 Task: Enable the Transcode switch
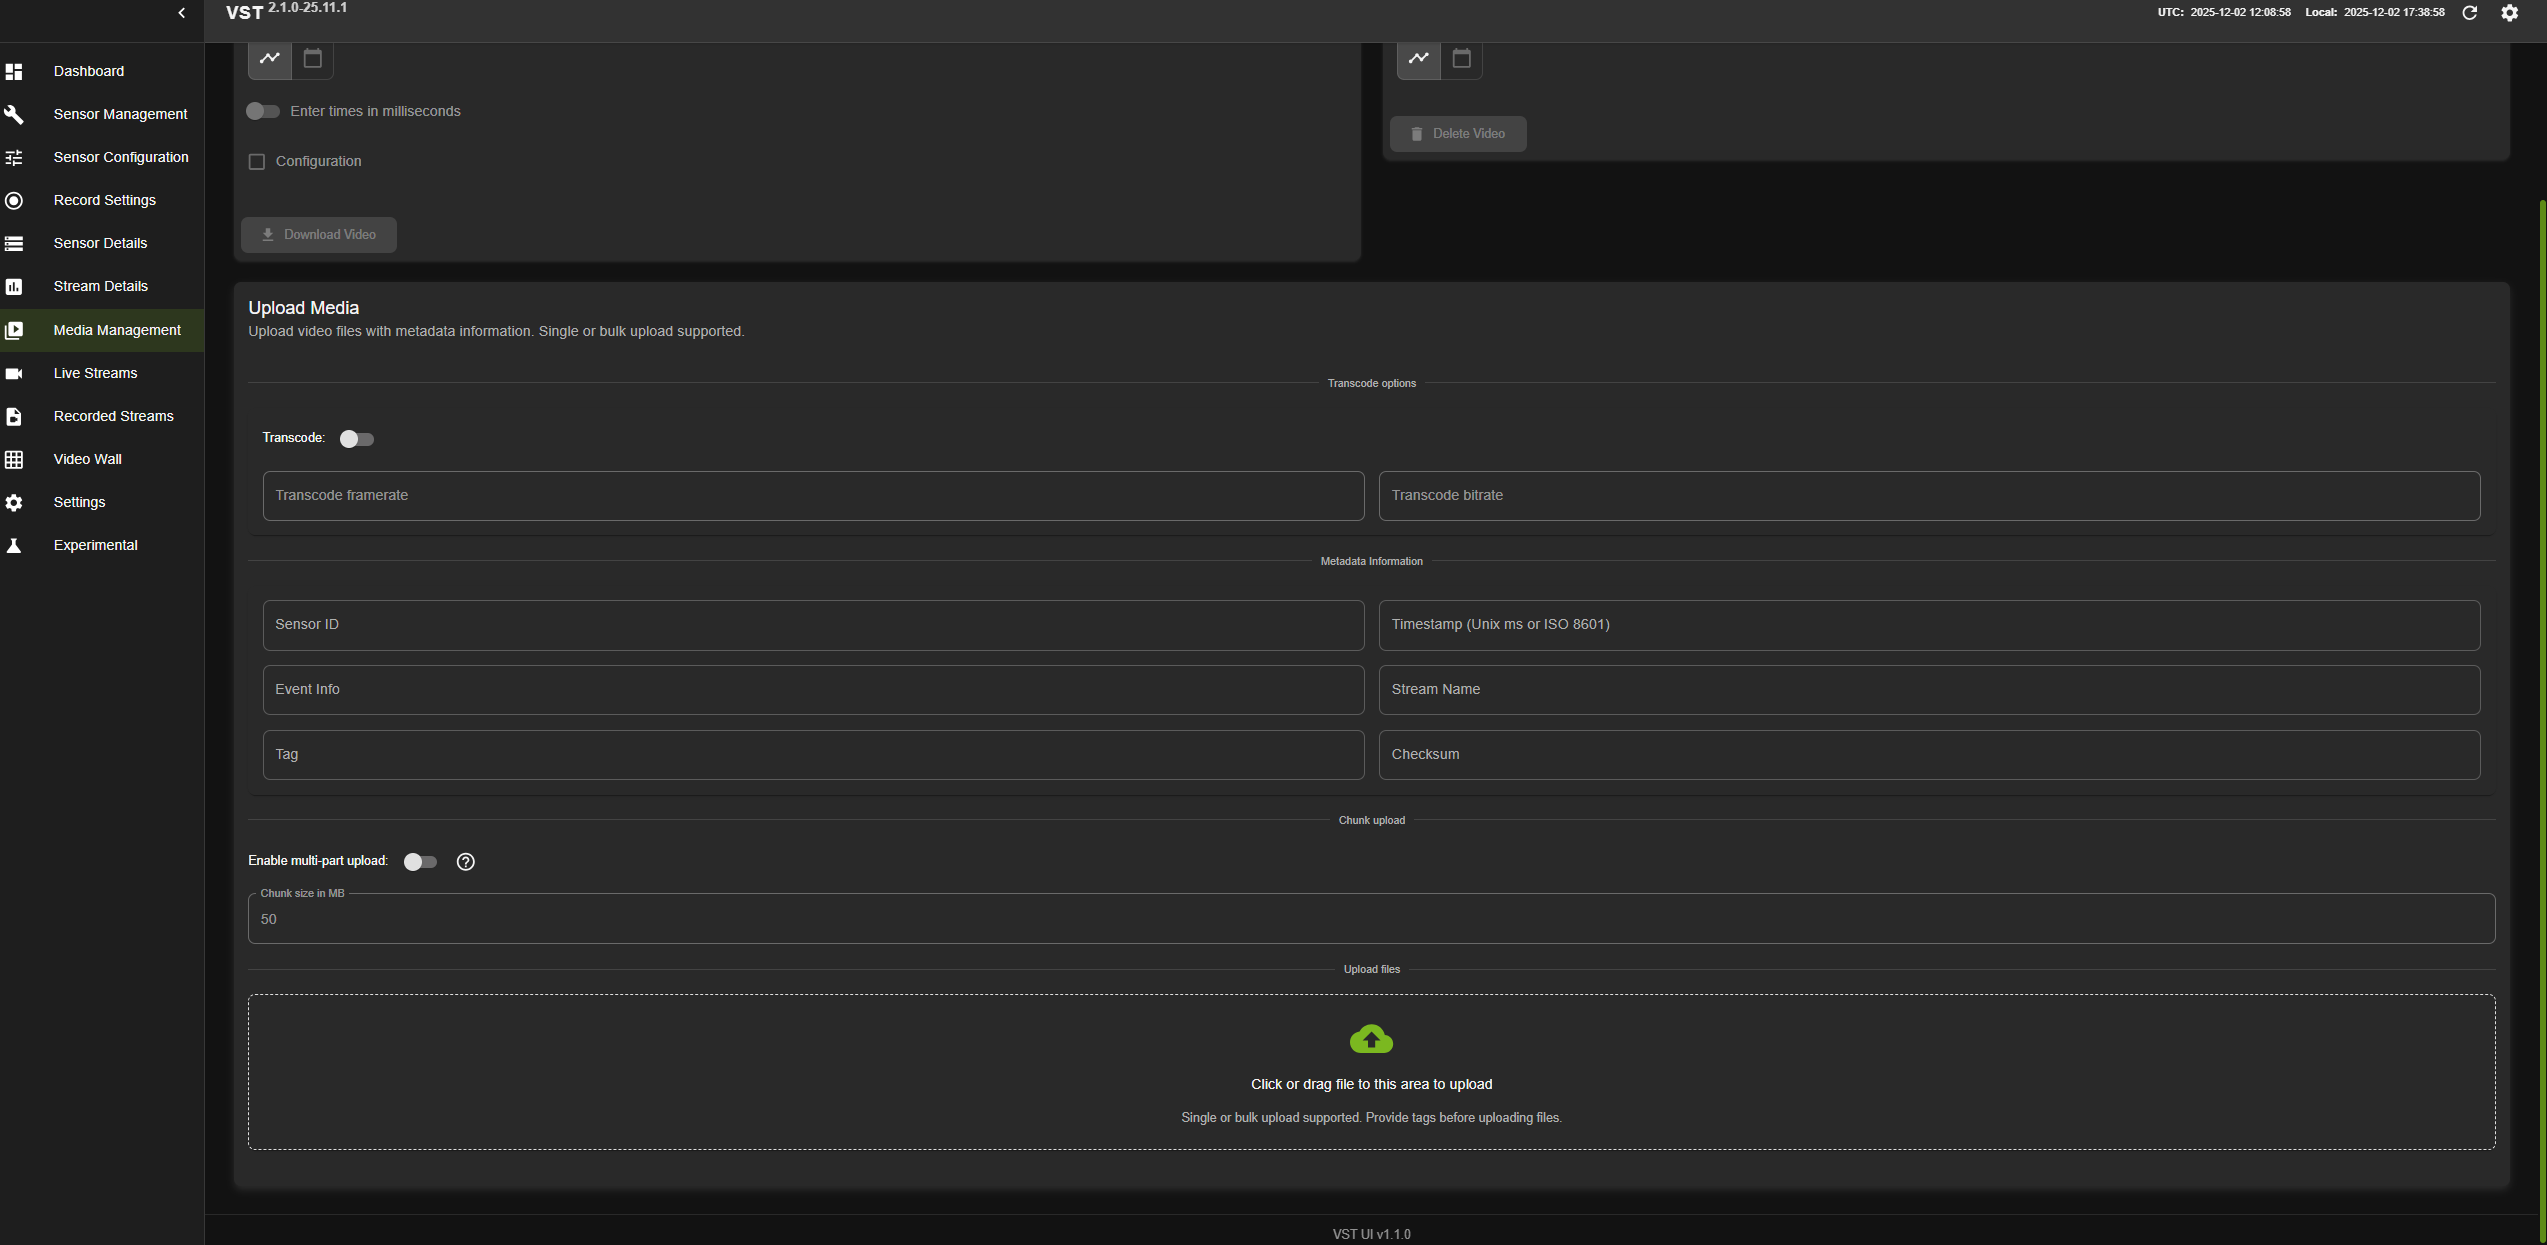[356, 439]
